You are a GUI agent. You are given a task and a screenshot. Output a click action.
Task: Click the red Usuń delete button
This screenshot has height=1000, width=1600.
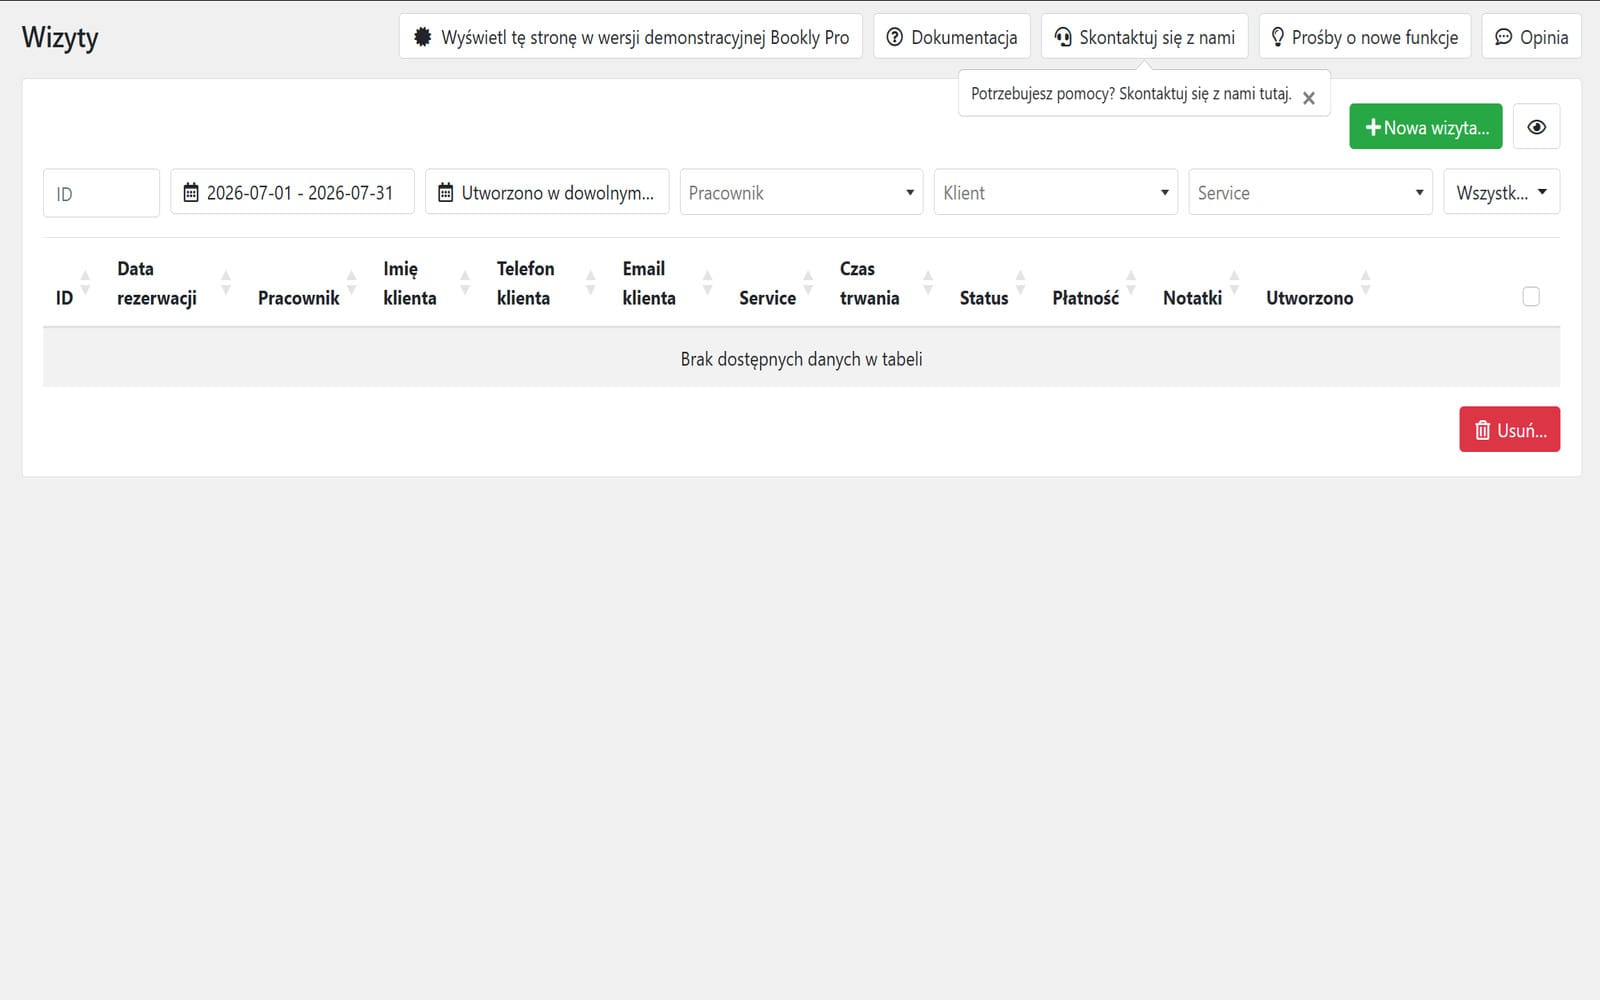1509,429
